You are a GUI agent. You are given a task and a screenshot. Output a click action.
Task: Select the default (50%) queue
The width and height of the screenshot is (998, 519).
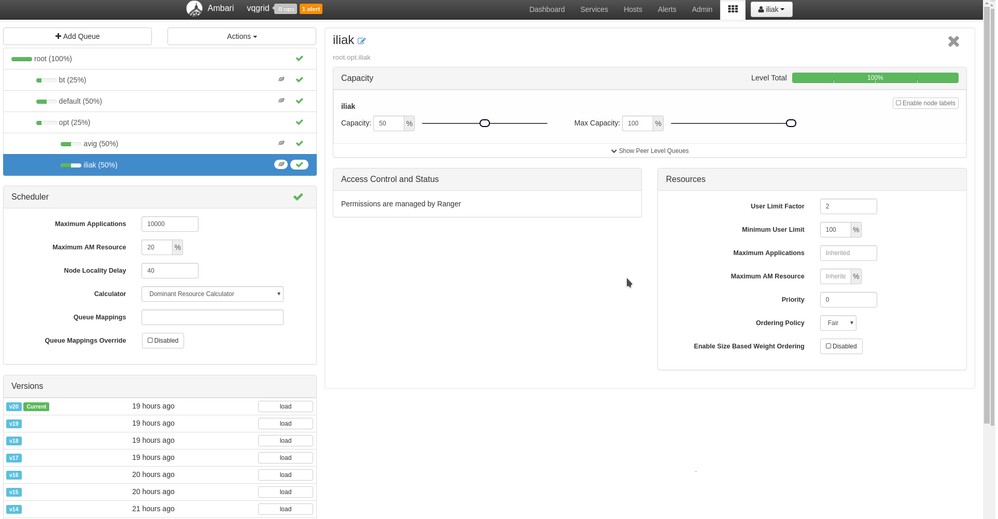point(160,101)
